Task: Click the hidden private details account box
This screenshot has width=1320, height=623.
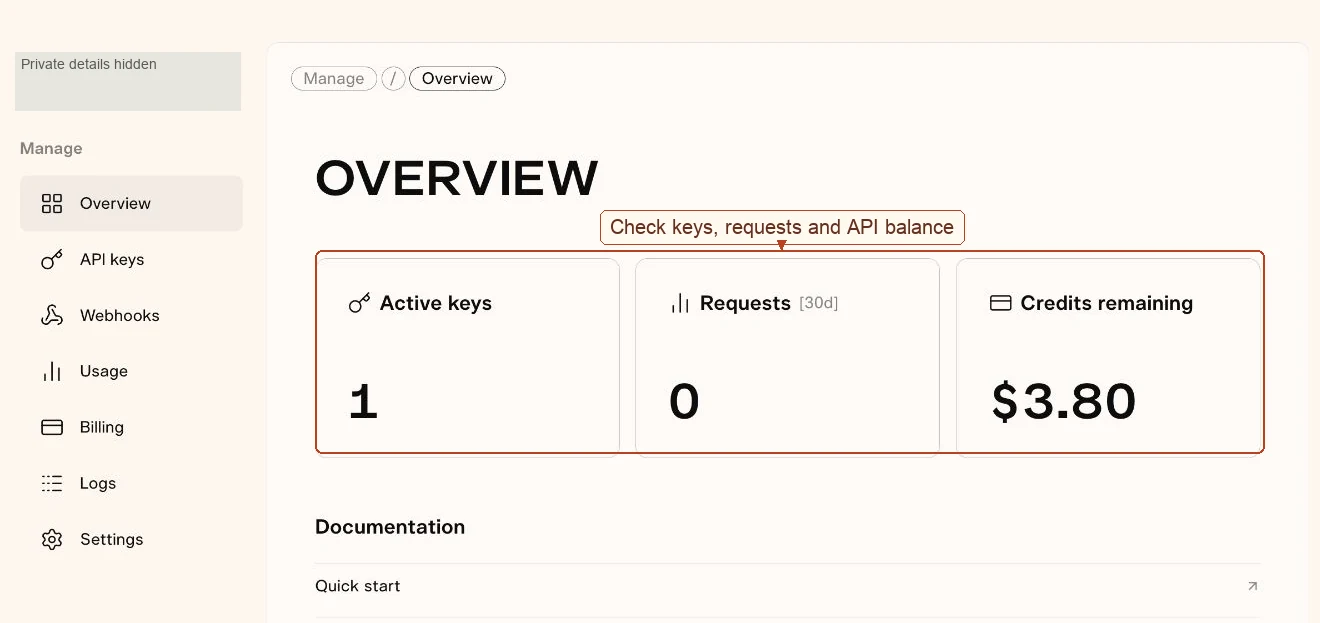Action: [x=128, y=81]
